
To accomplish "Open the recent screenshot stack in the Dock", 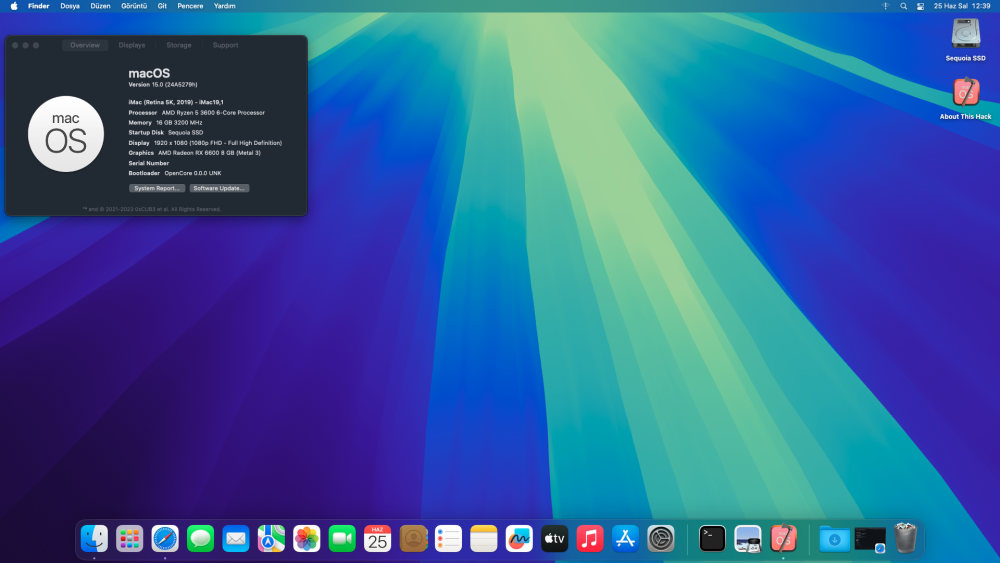I will point(870,539).
